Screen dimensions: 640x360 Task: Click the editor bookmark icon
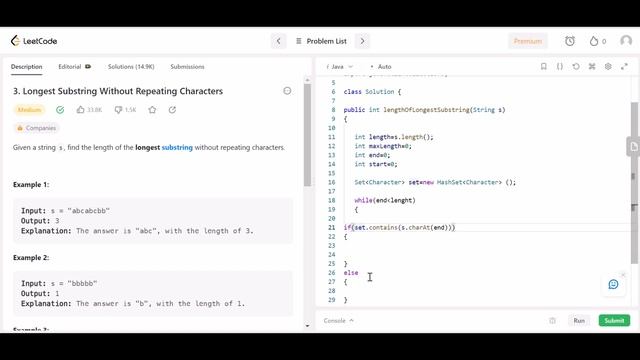543,66
